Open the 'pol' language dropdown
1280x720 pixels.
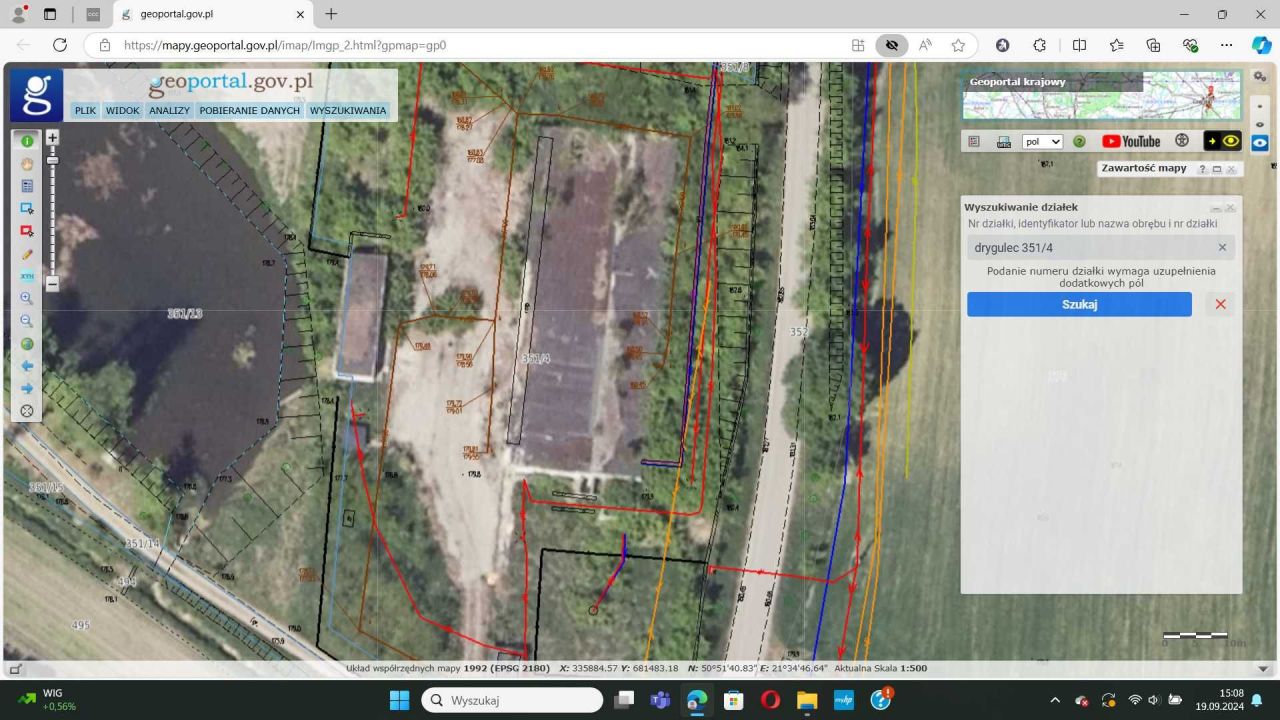click(1042, 142)
